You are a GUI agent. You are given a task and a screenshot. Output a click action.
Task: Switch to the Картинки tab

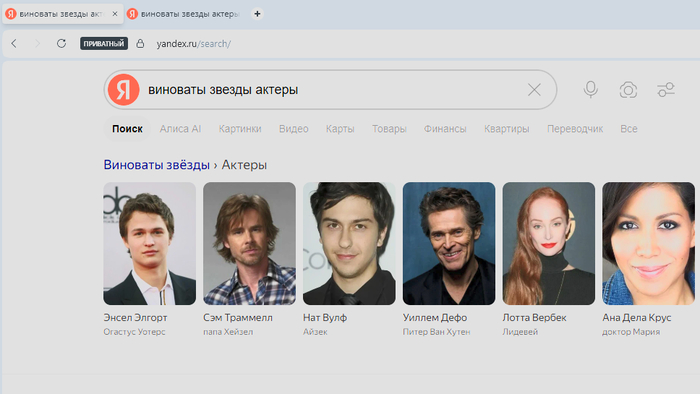(240, 129)
